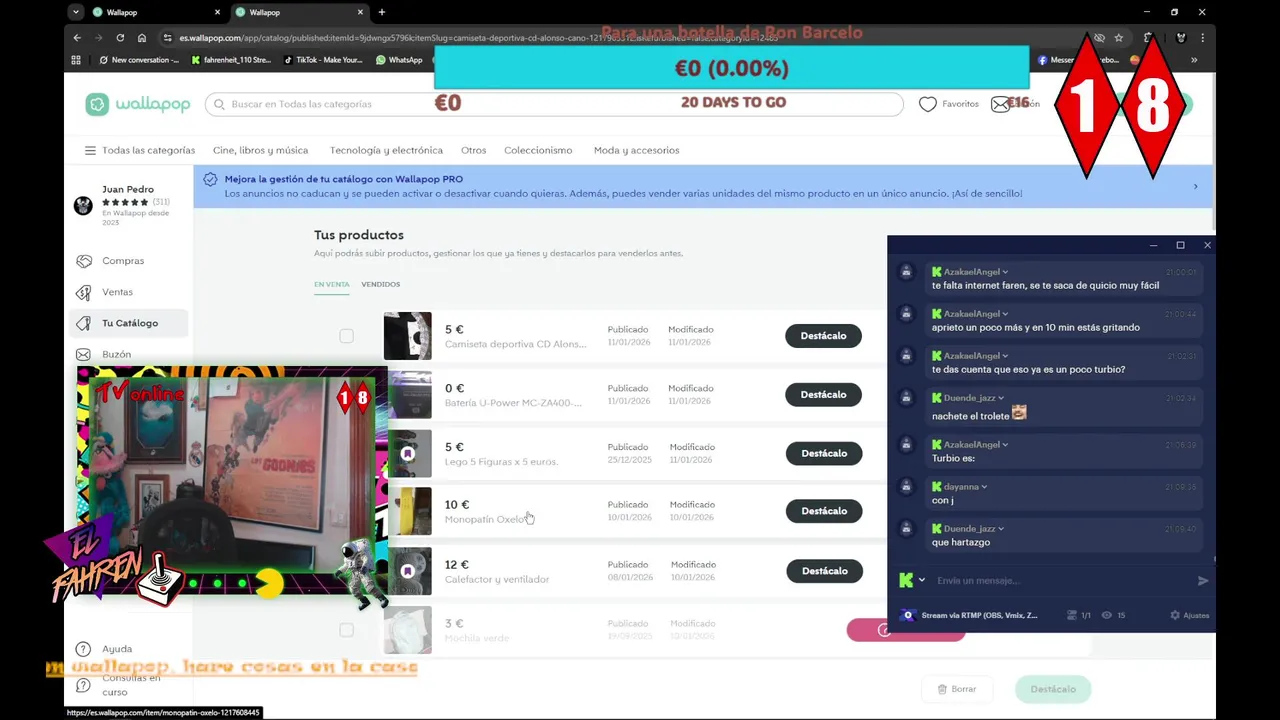Expand Duende_jazz menu on 'nachete el trolete' message
The width and height of the screenshot is (1280, 720).
[x=1001, y=398]
